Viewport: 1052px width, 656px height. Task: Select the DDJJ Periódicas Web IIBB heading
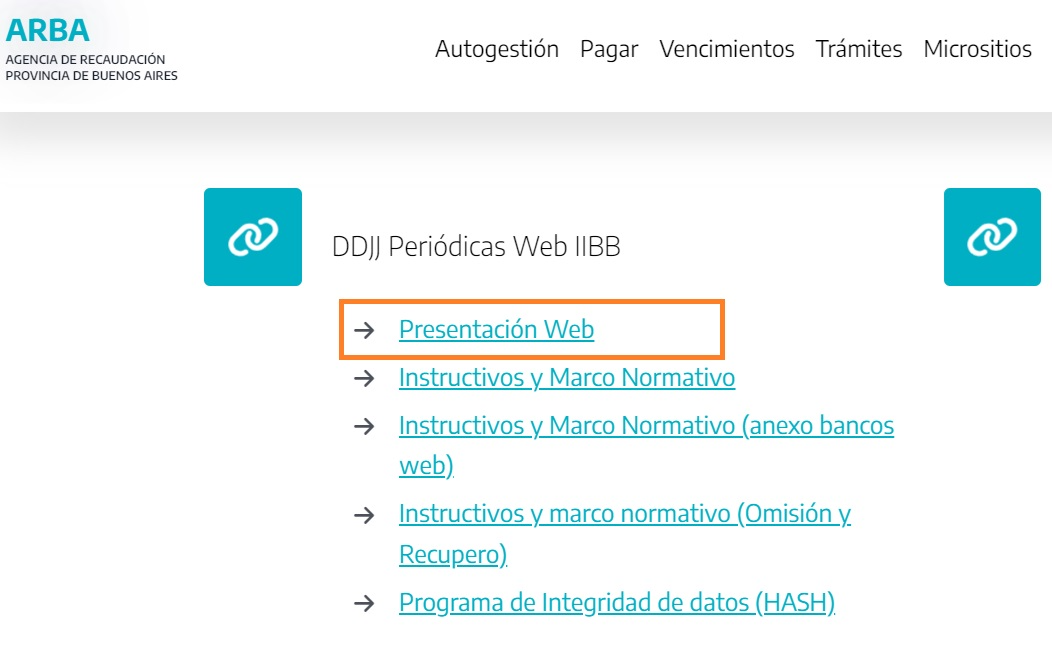click(x=476, y=246)
